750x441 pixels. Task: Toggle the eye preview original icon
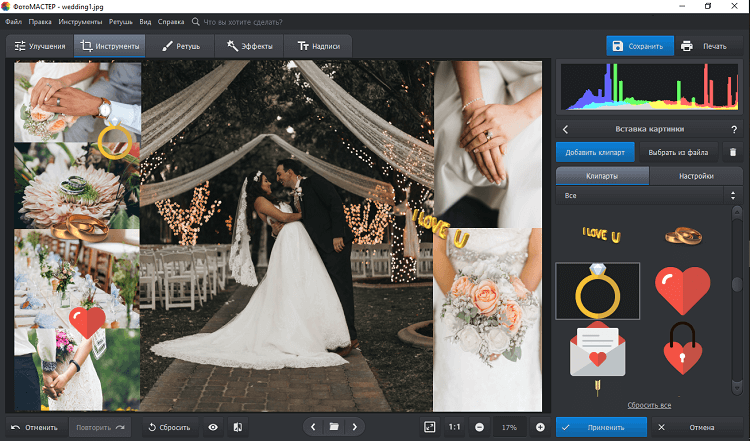tap(213, 427)
